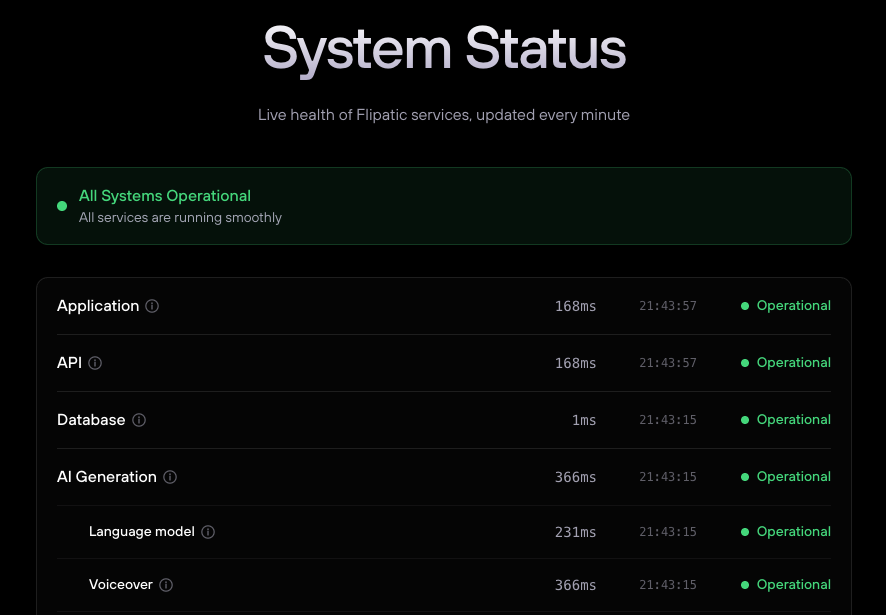Image resolution: width=886 pixels, height=615 pixels.
Task: Click the green dot in the All Systems banner
Action: pos(62,206)
